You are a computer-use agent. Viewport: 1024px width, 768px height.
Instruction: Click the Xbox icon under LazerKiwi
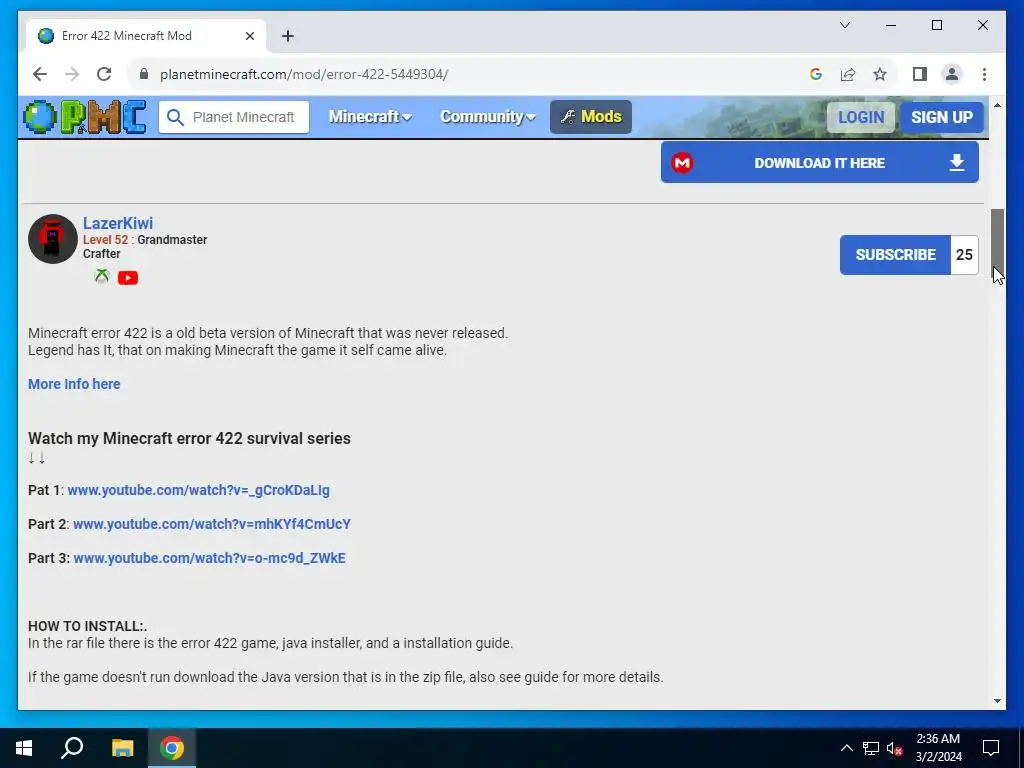tap(102, 277)
